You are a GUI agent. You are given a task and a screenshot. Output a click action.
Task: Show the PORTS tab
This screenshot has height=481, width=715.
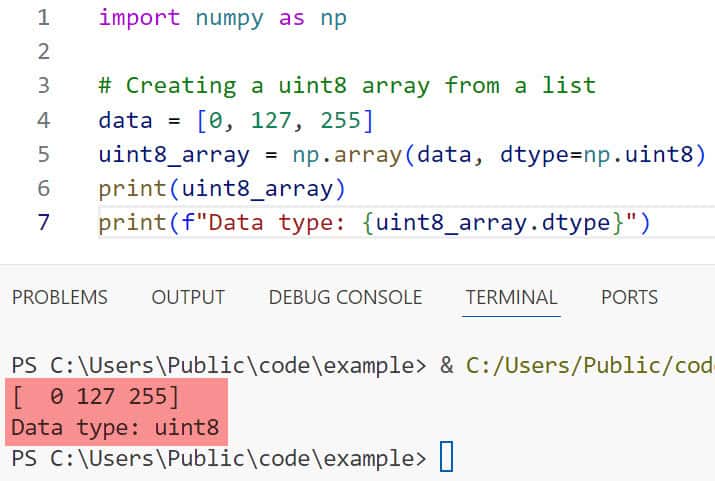click(x=629, y=297)
